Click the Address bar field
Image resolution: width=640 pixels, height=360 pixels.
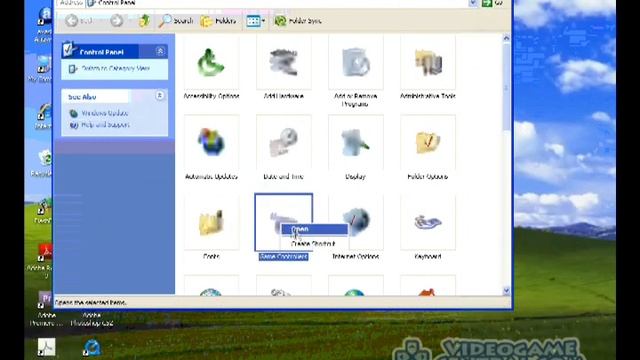click(x=278, y=3)
